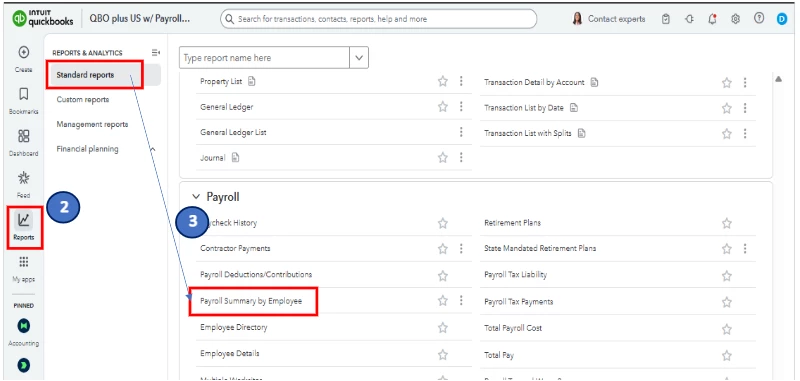Select Financial planning in side panel
Image resolution: width=800 pixels, height=381 pixels.
pyautogui.click(x=87, y=149)
